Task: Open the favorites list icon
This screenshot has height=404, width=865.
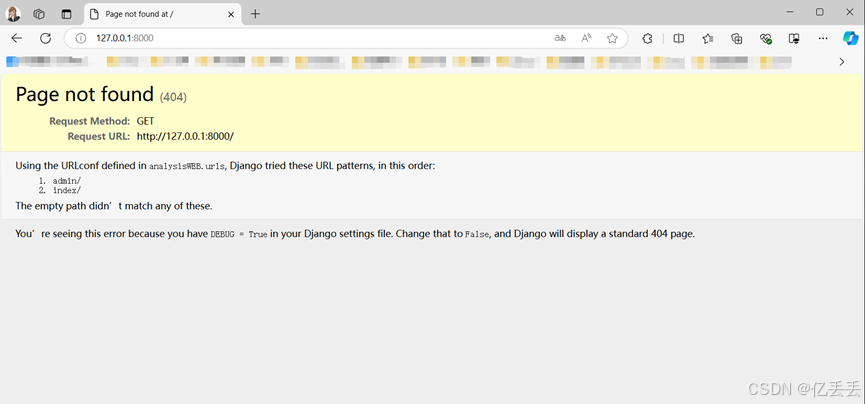Action: tap(708, 38)
